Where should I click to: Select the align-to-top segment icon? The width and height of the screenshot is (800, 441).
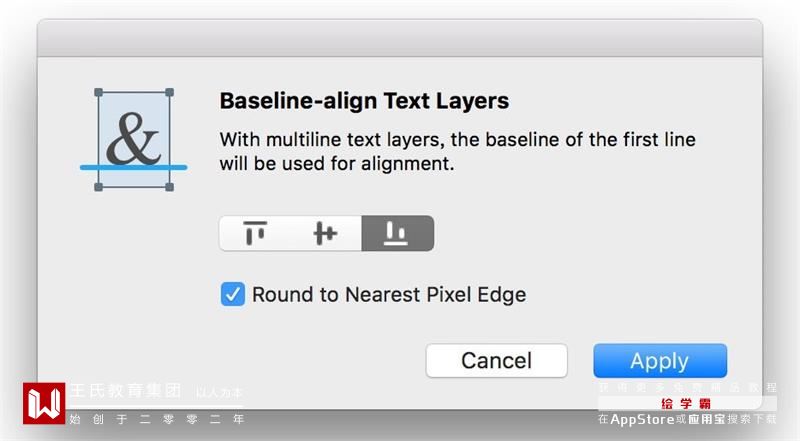255,234
